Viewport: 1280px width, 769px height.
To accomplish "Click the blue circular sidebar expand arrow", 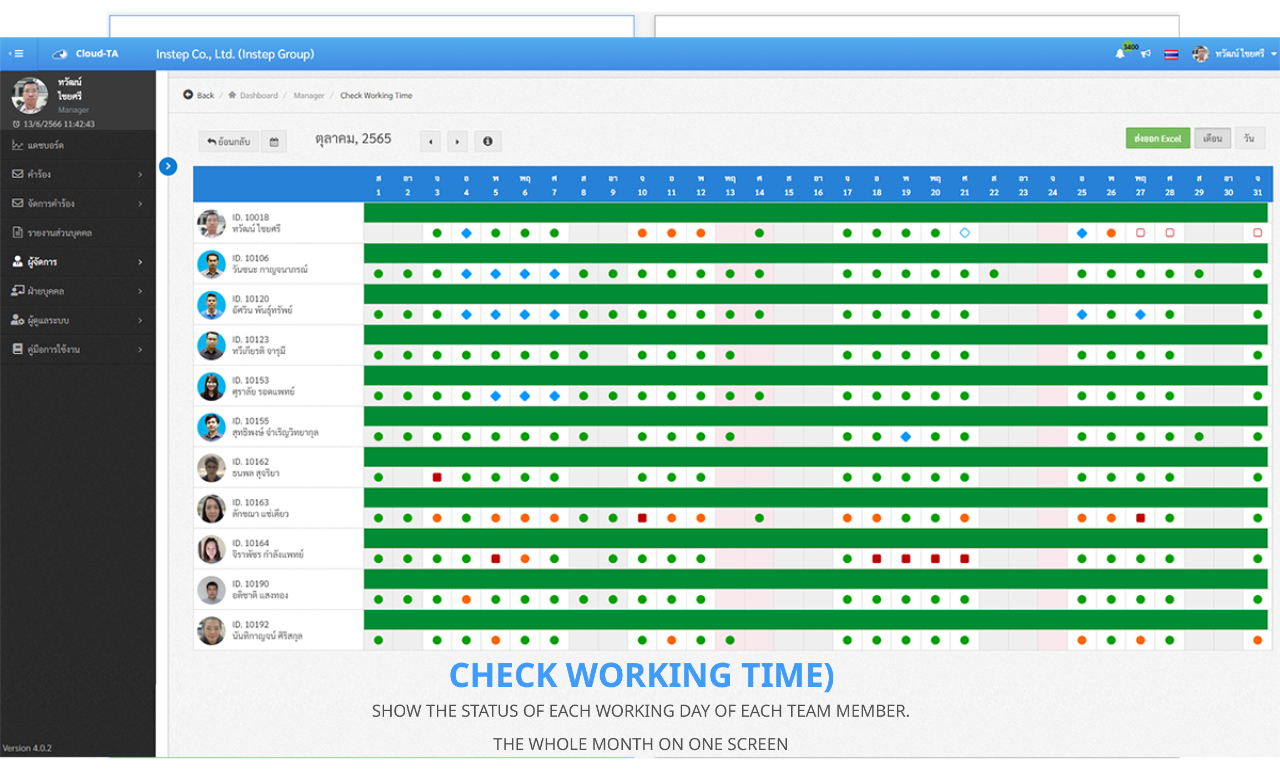I will (x=168, y=166).
